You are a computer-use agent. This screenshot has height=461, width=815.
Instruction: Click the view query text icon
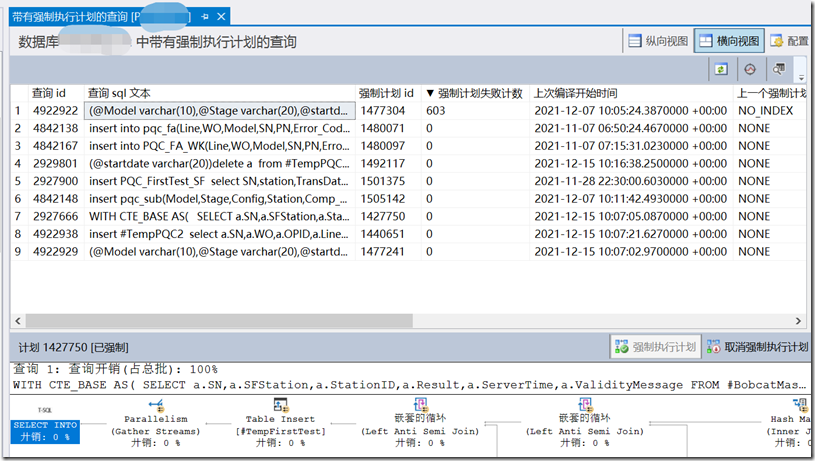(x=778, y=69)
